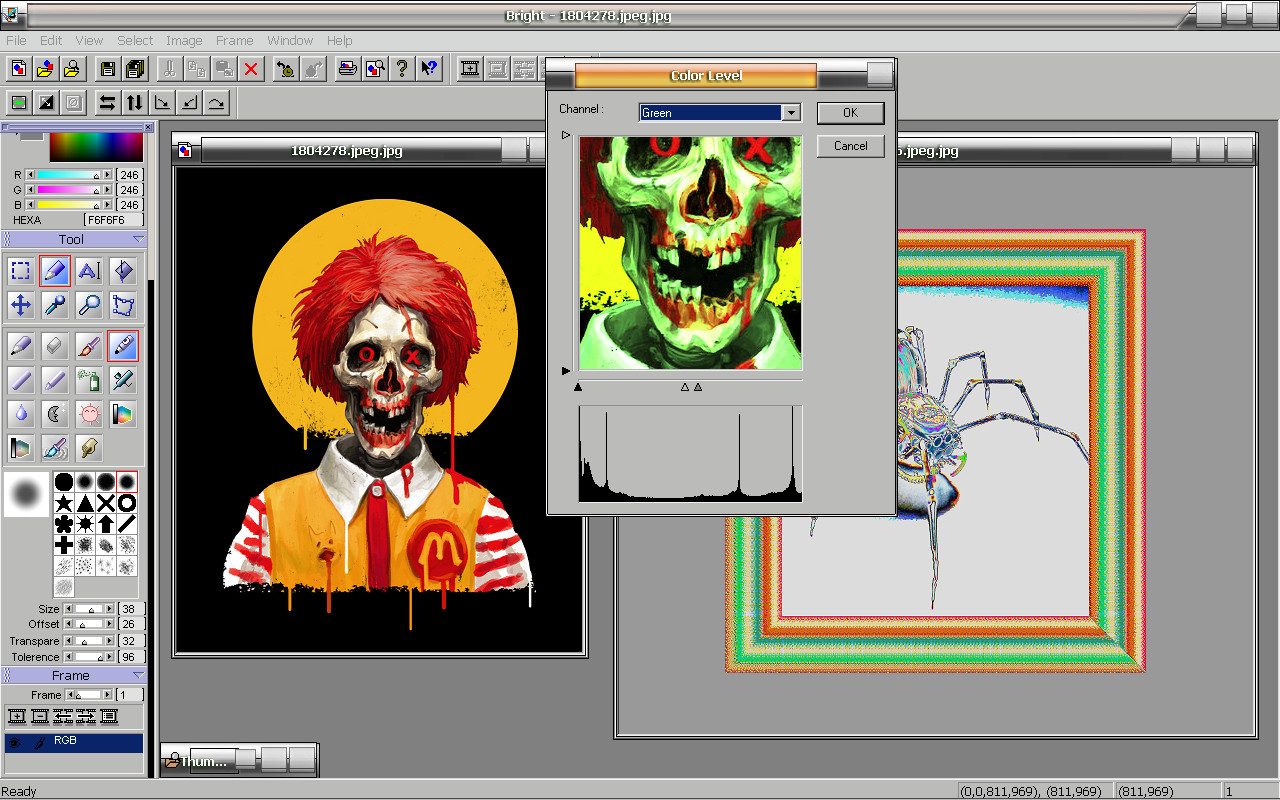Click OK in the Color Level dialog
This screenshot has height=800, width=1280.
(850, 113)
